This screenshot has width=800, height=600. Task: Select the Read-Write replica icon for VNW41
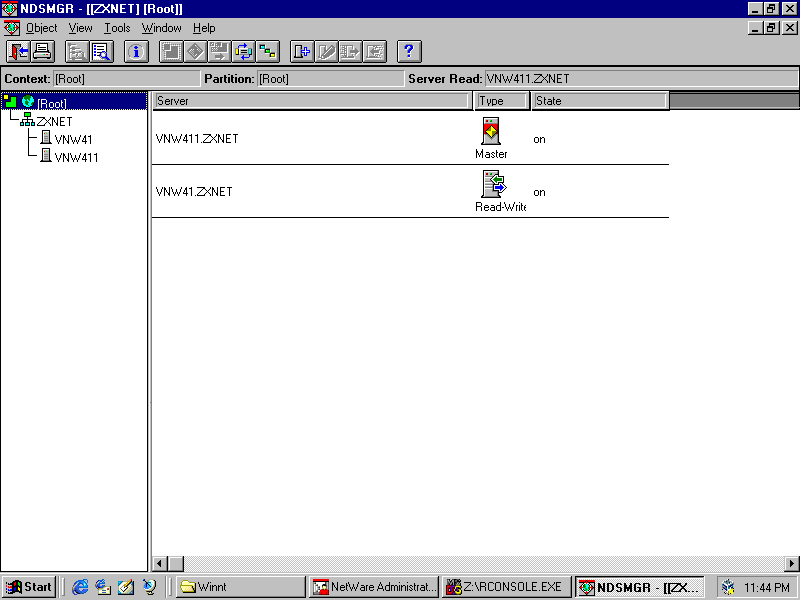(492, 184)
